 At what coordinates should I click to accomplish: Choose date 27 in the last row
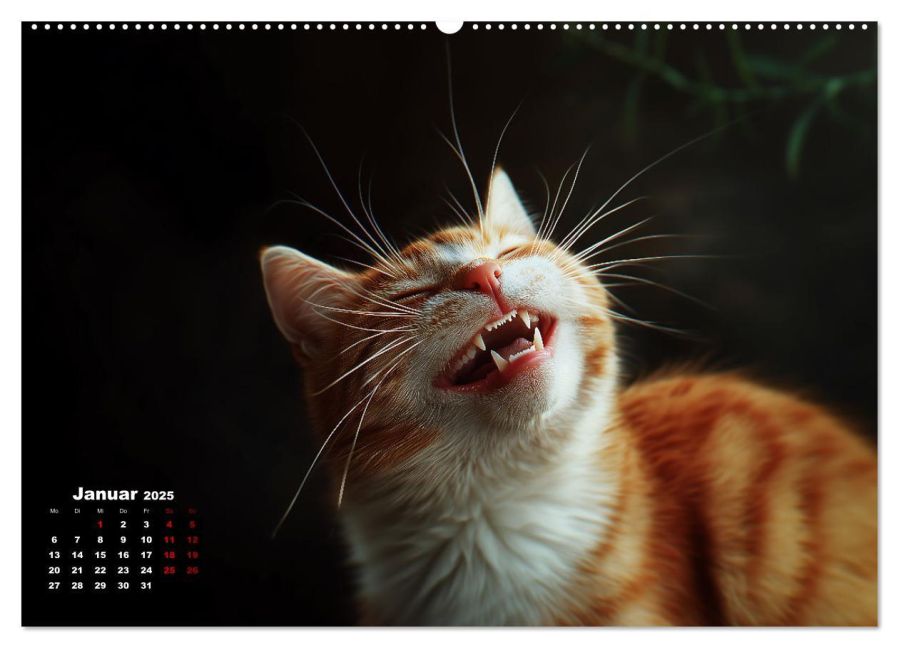pos(54,586)
